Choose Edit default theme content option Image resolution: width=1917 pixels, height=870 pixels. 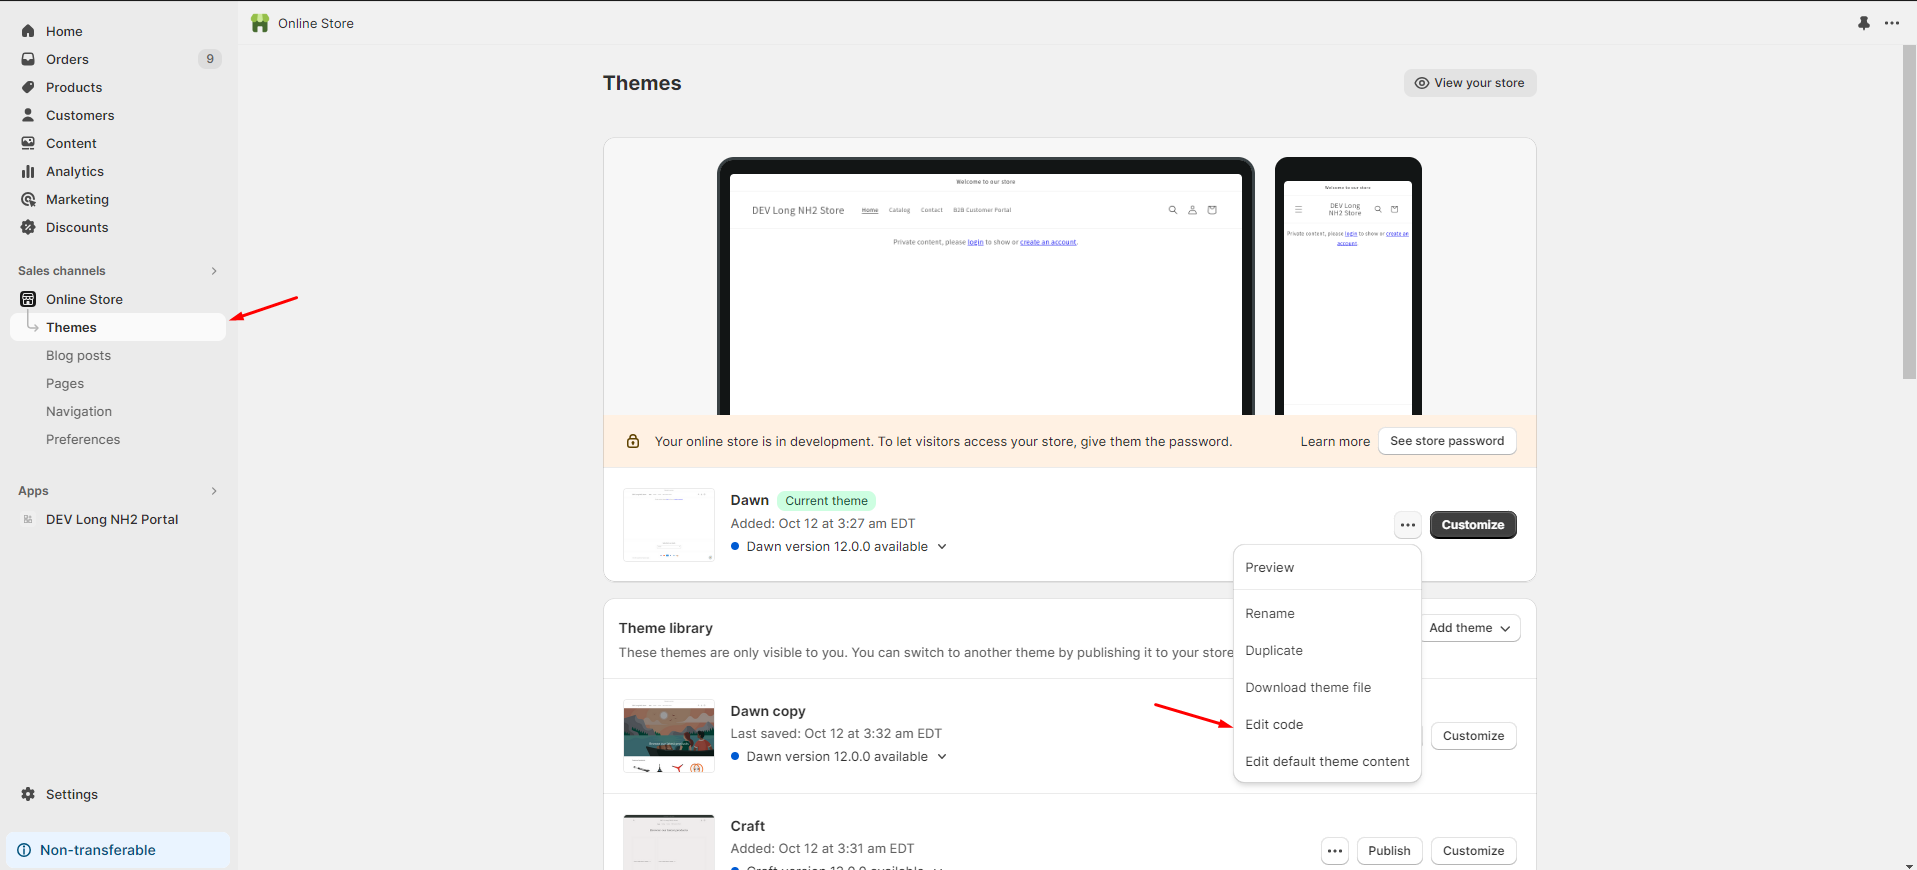point(1327,762)
